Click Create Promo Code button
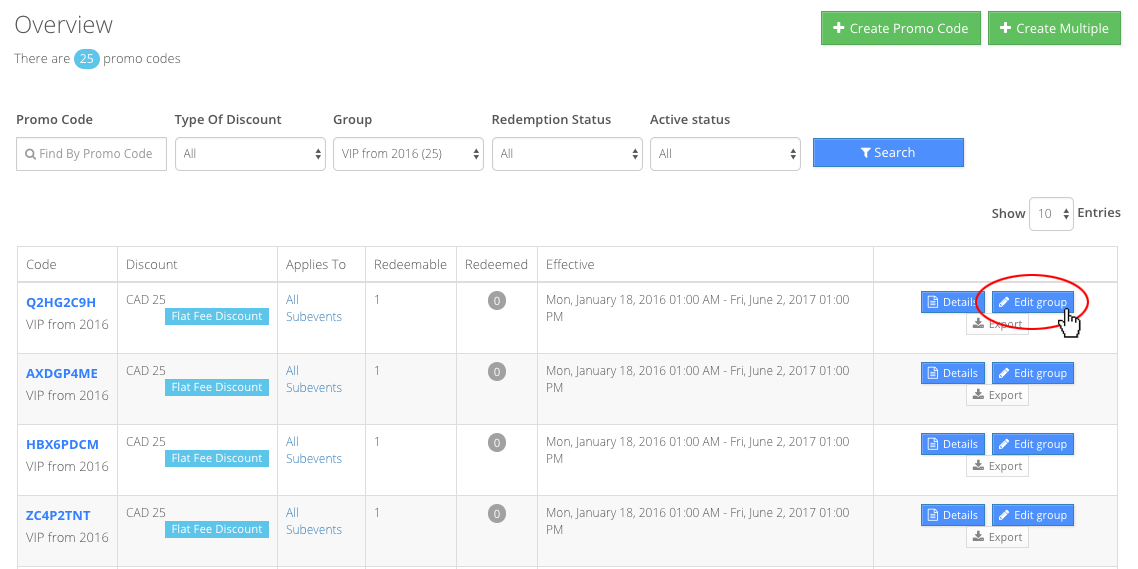Image resolution: width=1138 pixels, height=569 pixels. 900,29
